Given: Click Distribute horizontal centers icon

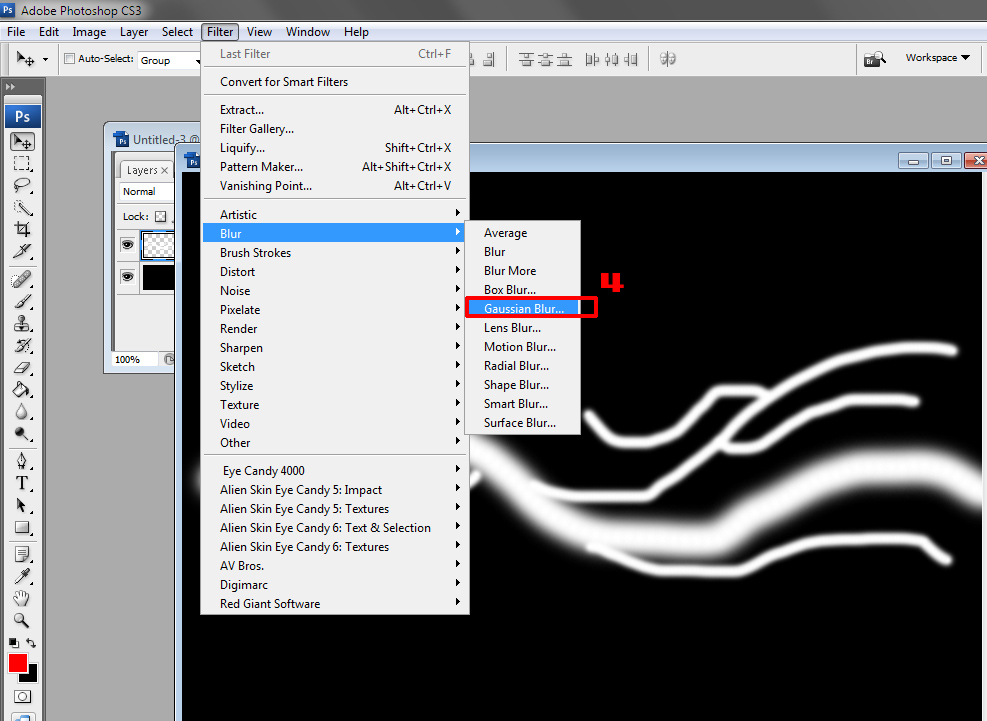Looking at the screenshot, I should (x=611, y=59).
